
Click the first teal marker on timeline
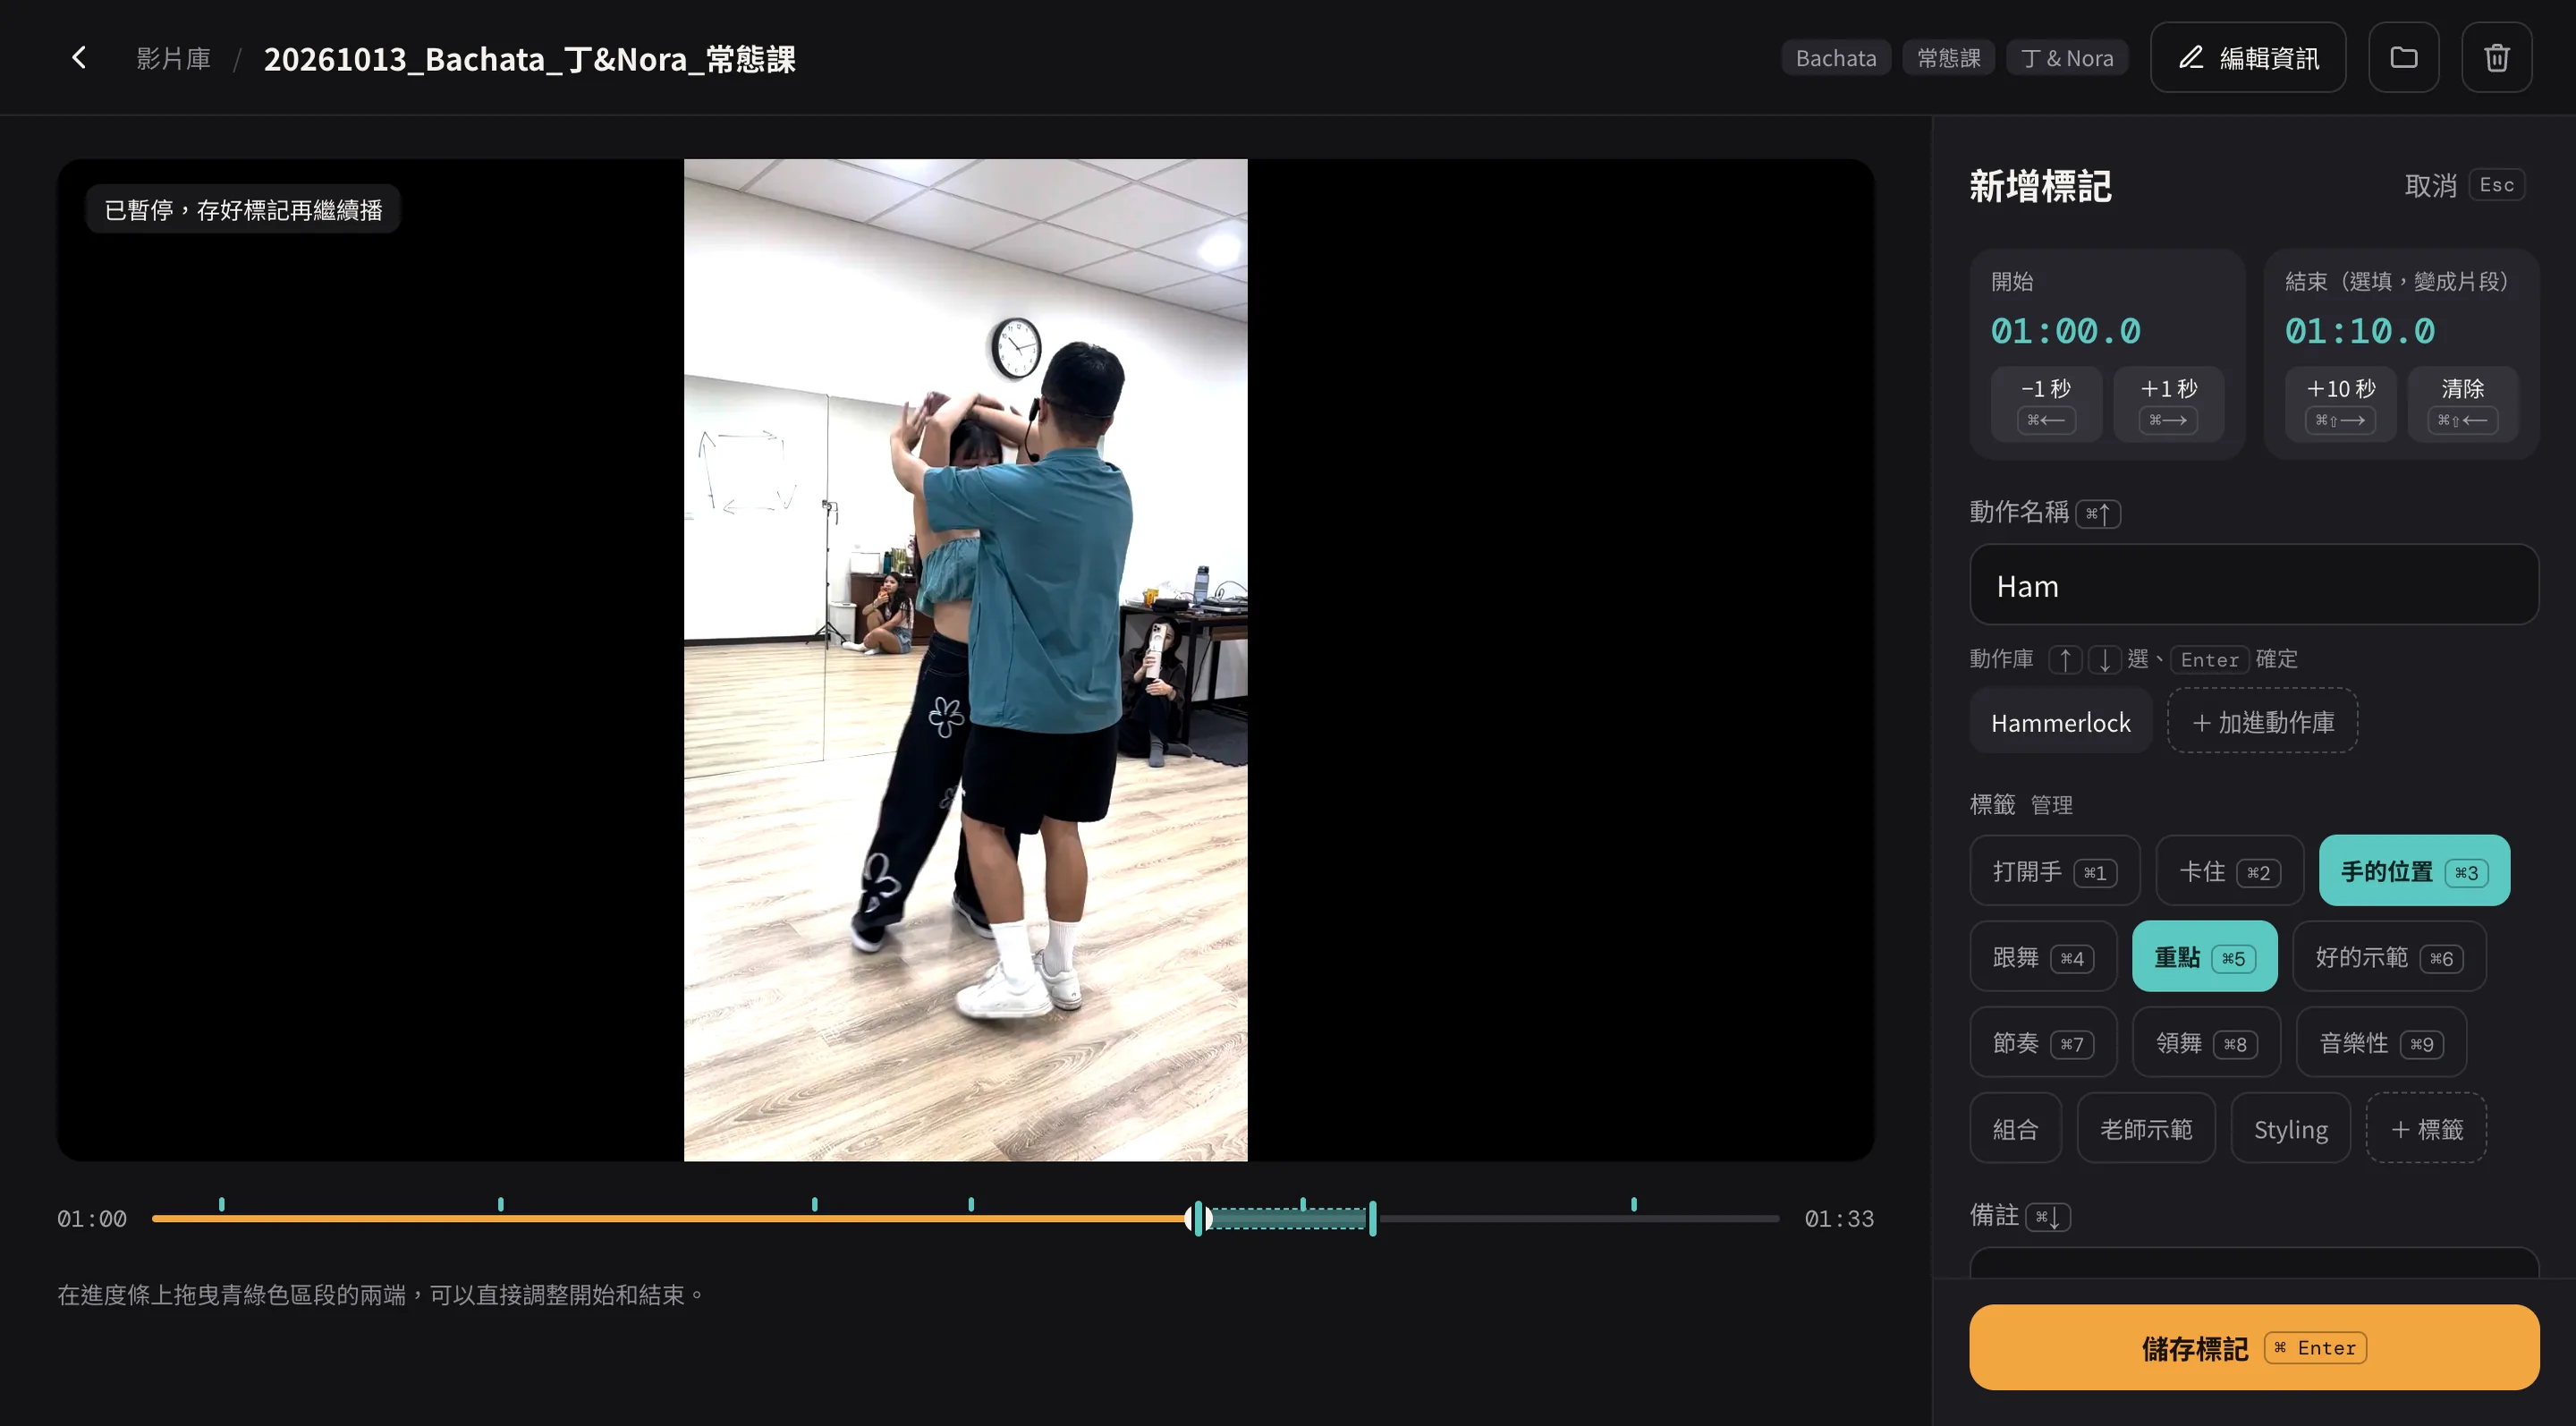click(x=221, y=1205)
